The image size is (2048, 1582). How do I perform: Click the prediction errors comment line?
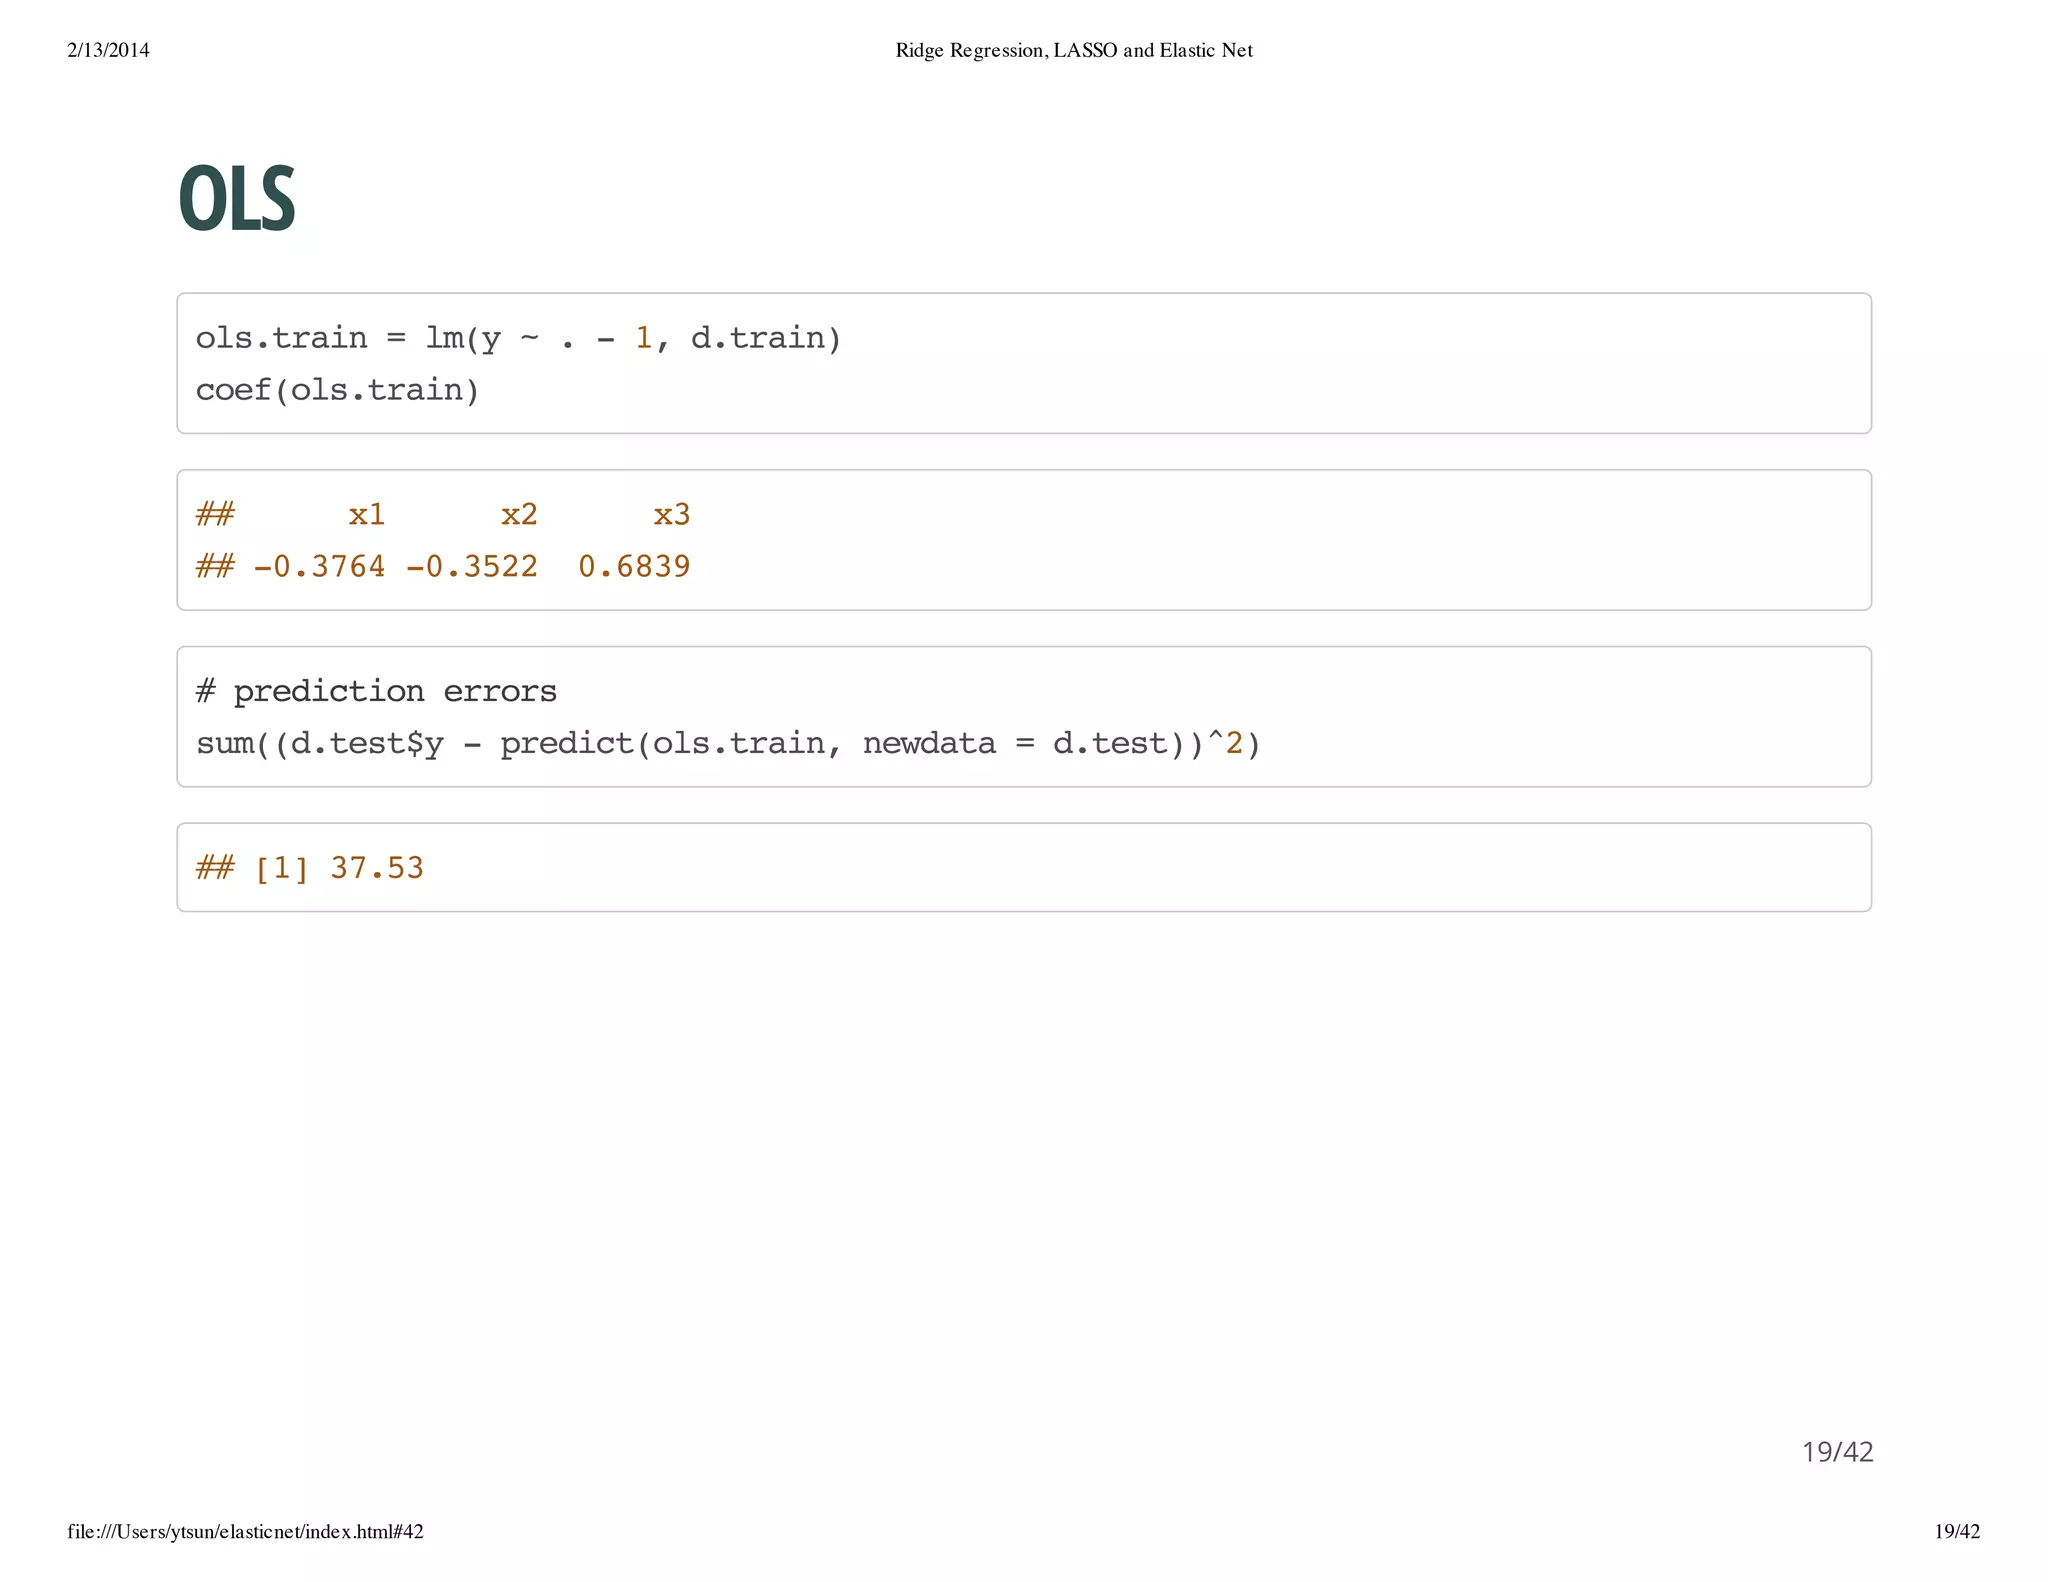click(376, 691)
